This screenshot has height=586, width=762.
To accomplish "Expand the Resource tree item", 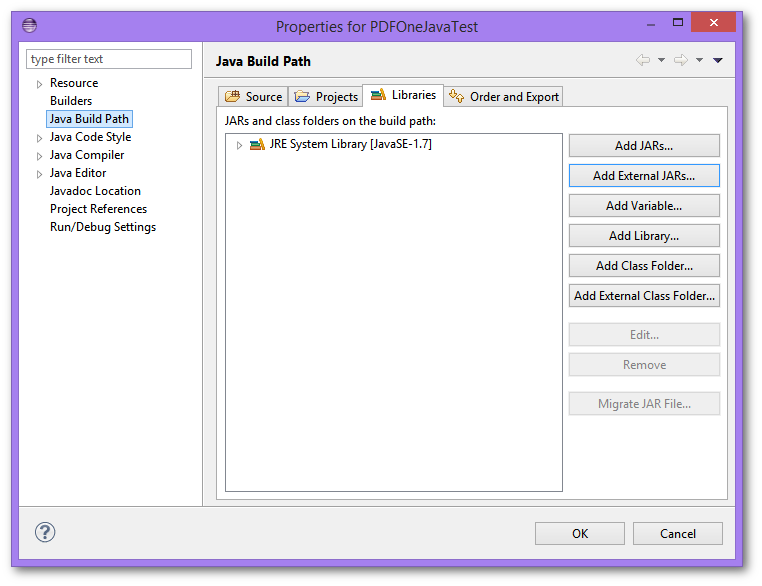I will tap(39, 84).
